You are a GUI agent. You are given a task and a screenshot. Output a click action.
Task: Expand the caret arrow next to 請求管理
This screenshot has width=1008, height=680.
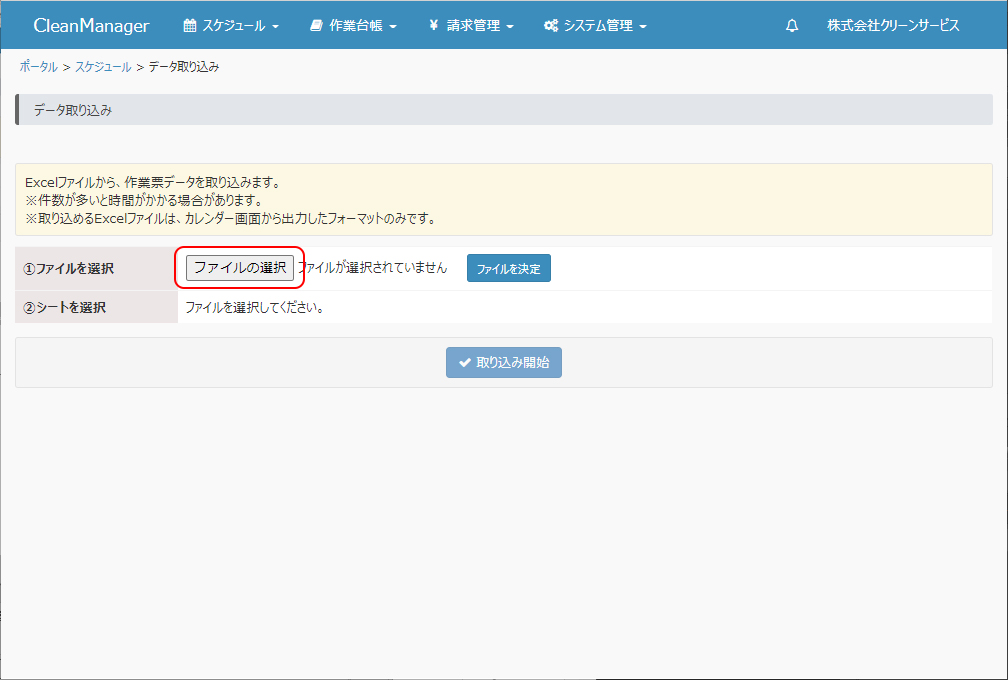(510, 27)
